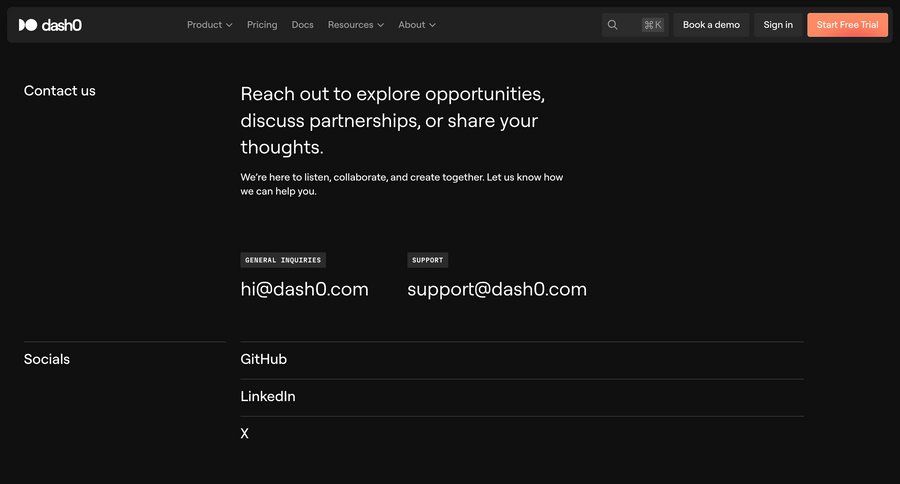
Task: Click the Socials section label
Action: click(x=47, y=359)
